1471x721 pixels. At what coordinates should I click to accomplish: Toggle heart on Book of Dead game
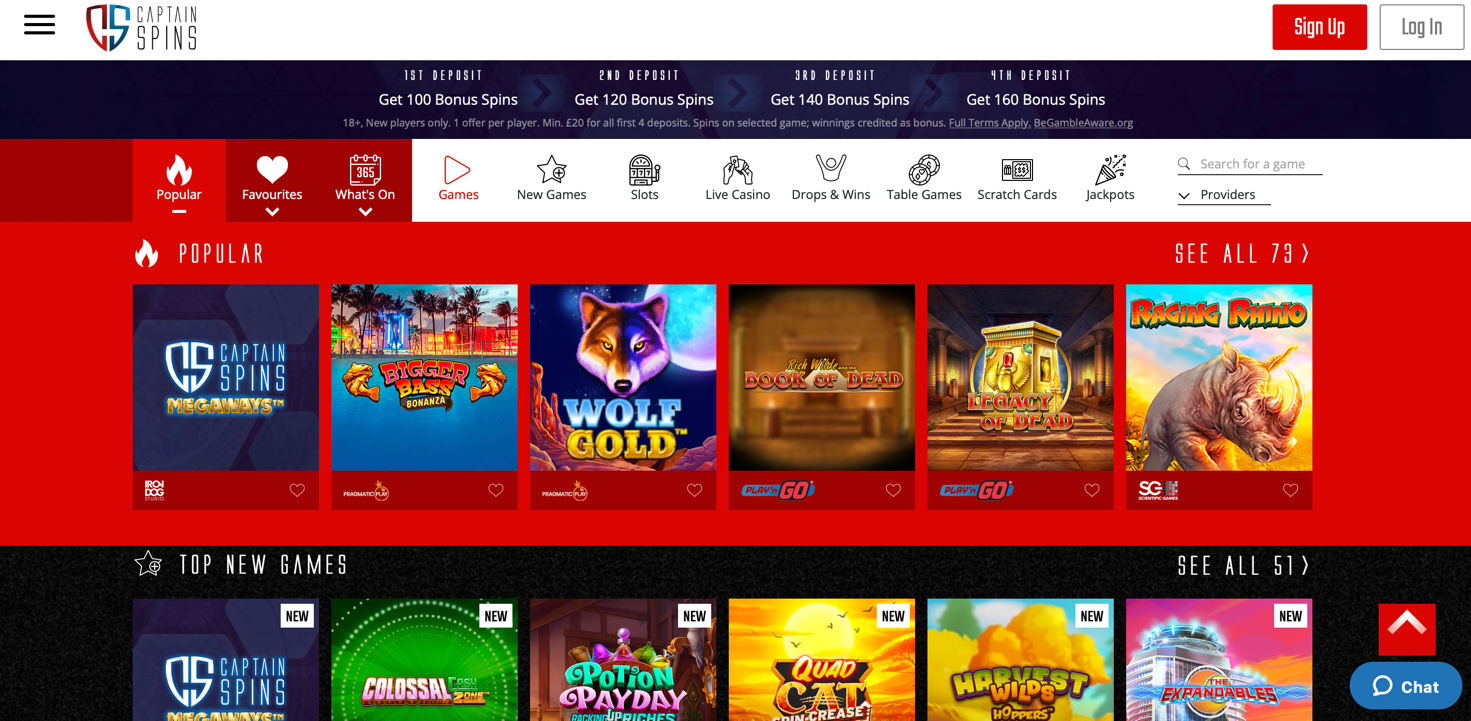893,490
